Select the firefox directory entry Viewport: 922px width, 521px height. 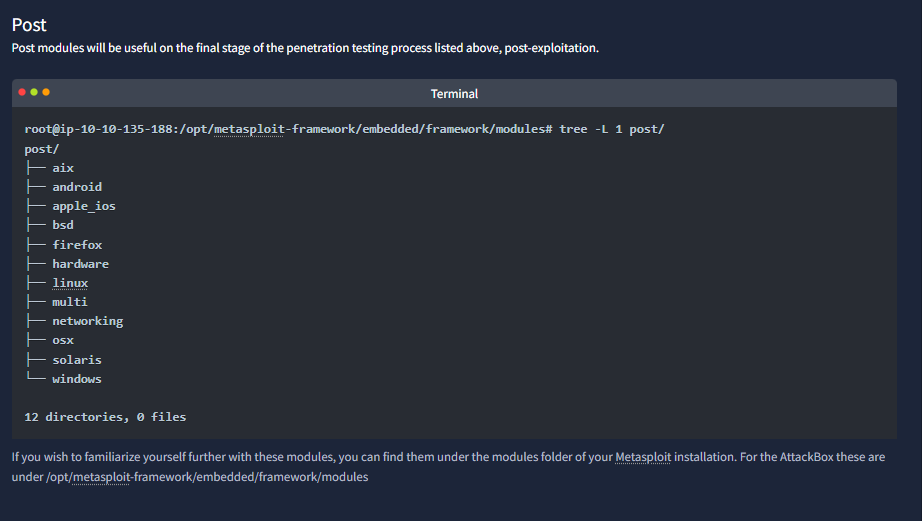[77, 245]
